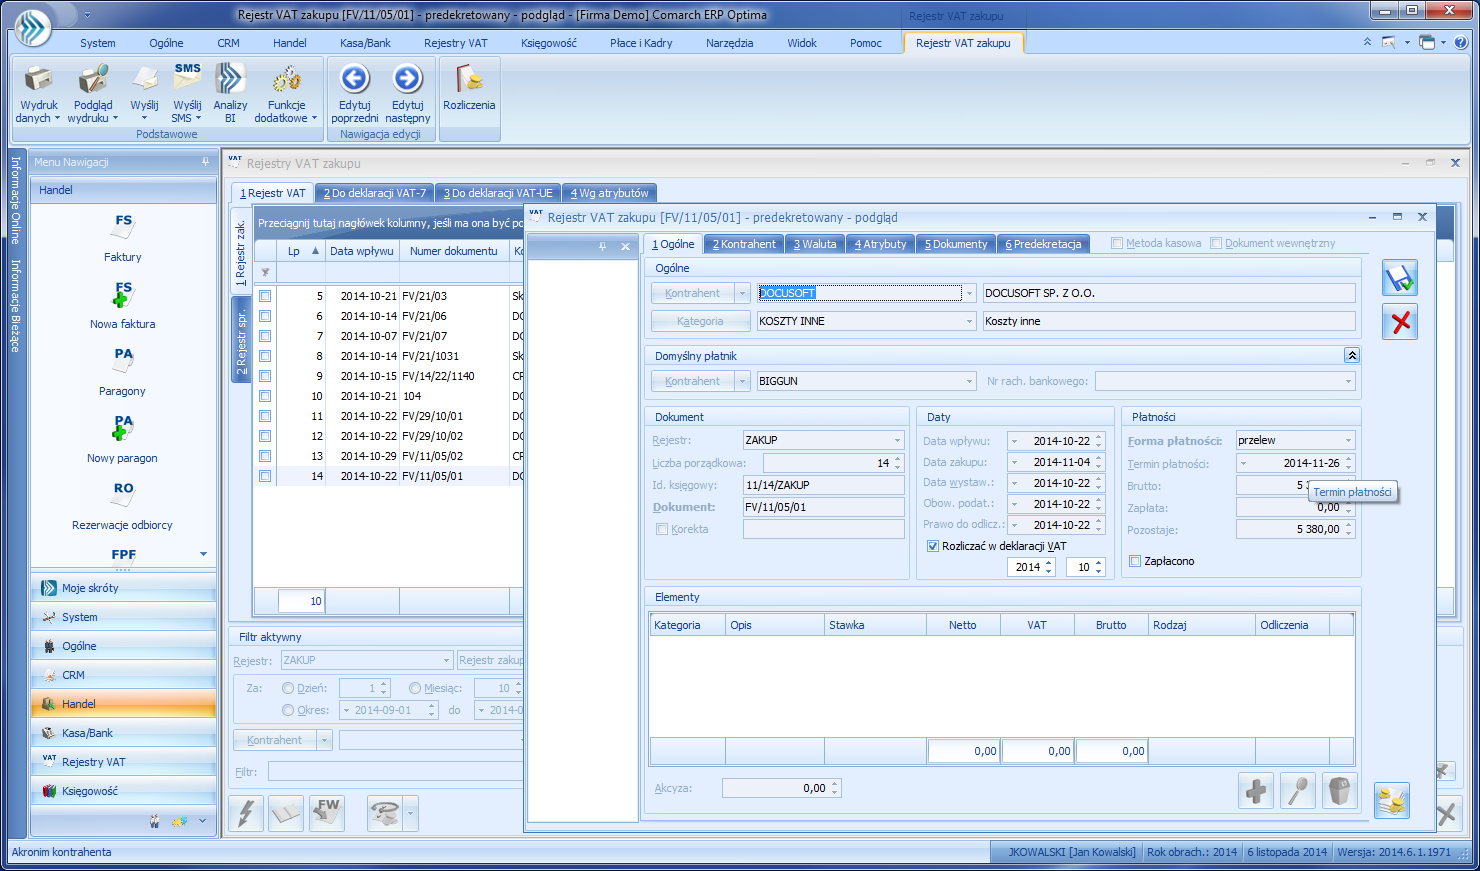Create Nowa faktura from navigation
The height and width of the screenshot is (871, 1480).
point(123,305)
